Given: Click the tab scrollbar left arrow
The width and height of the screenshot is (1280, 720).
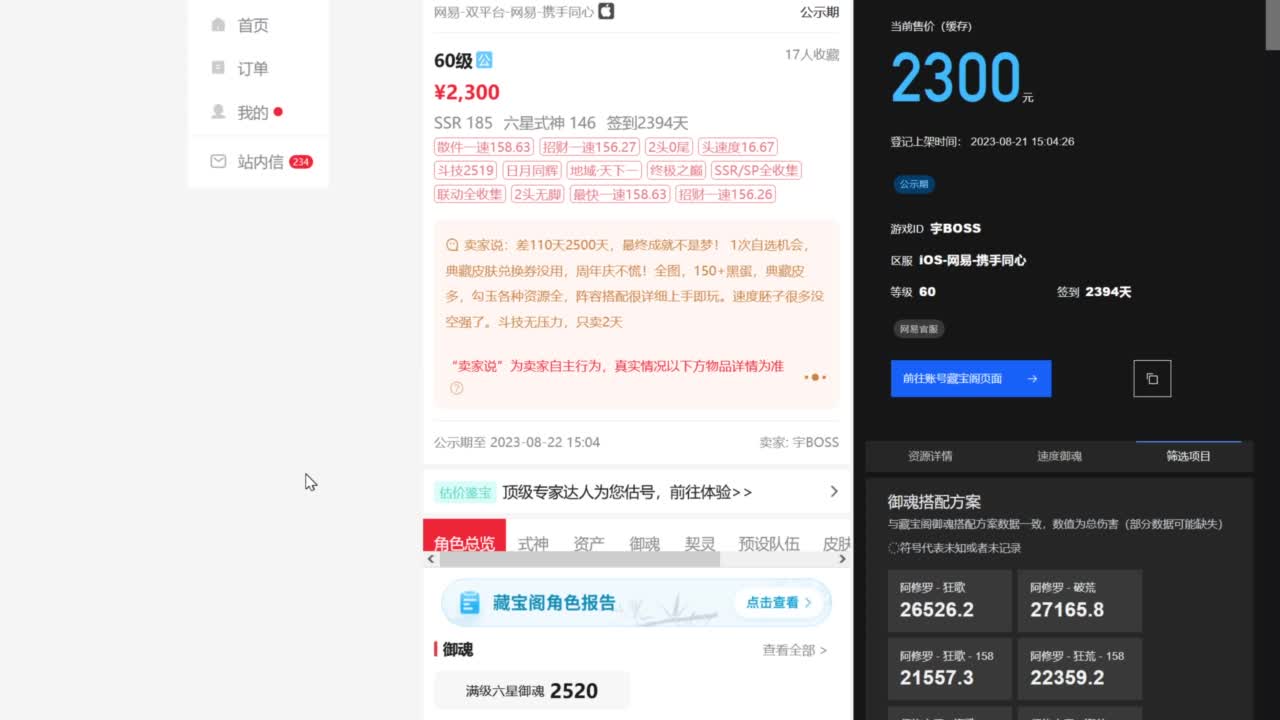Looking at the screenshot, I should tap(431, 559).
